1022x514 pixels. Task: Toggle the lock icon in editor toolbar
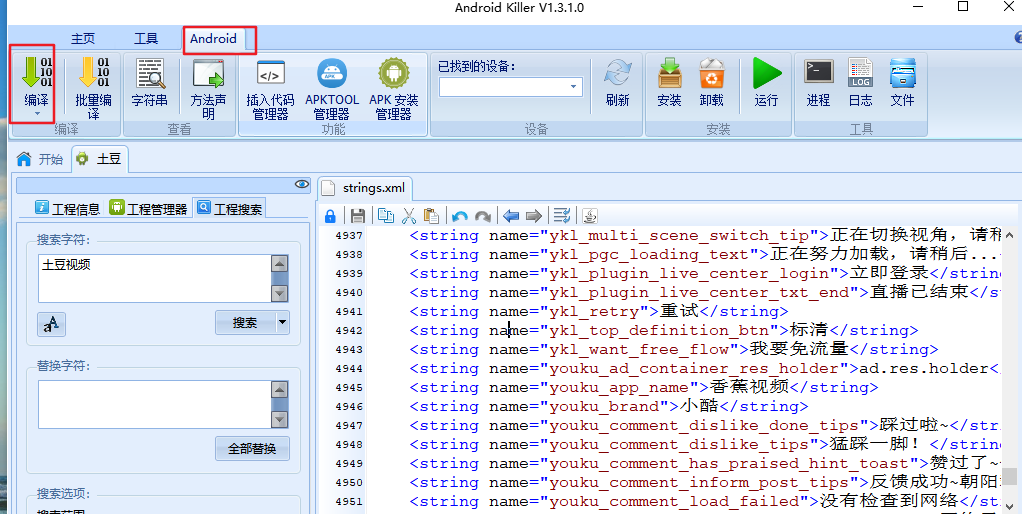pos(331,216)
